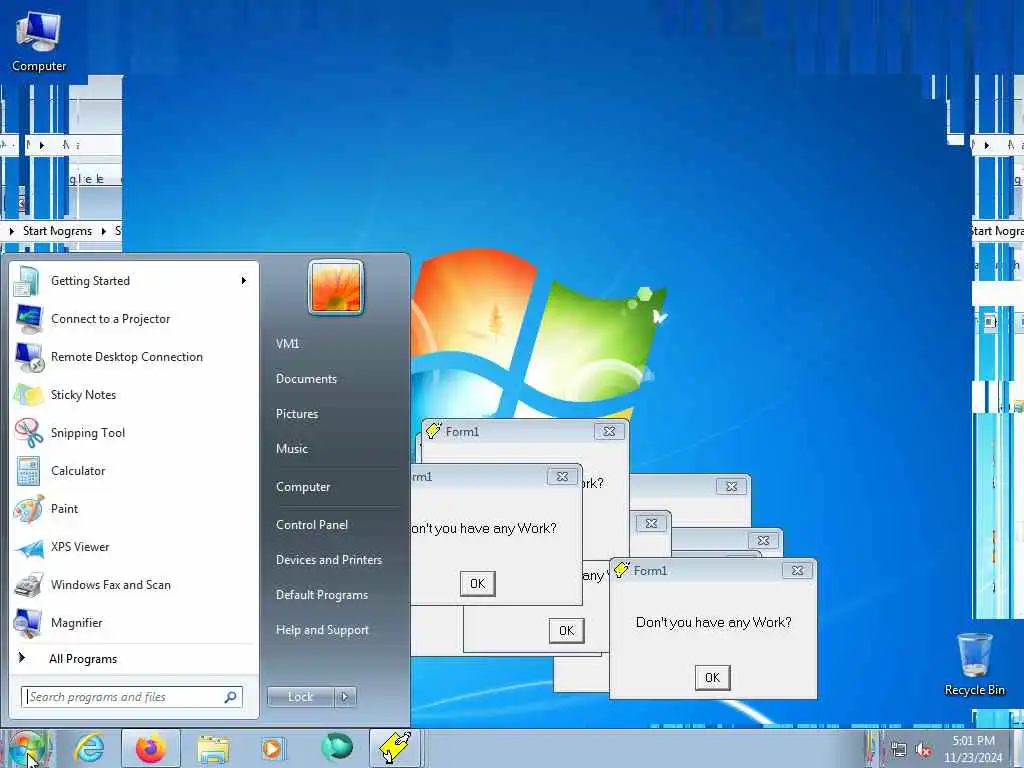The image size is (1024, 768).
Task: Click the user account flower picture
Action: [336, 287]
